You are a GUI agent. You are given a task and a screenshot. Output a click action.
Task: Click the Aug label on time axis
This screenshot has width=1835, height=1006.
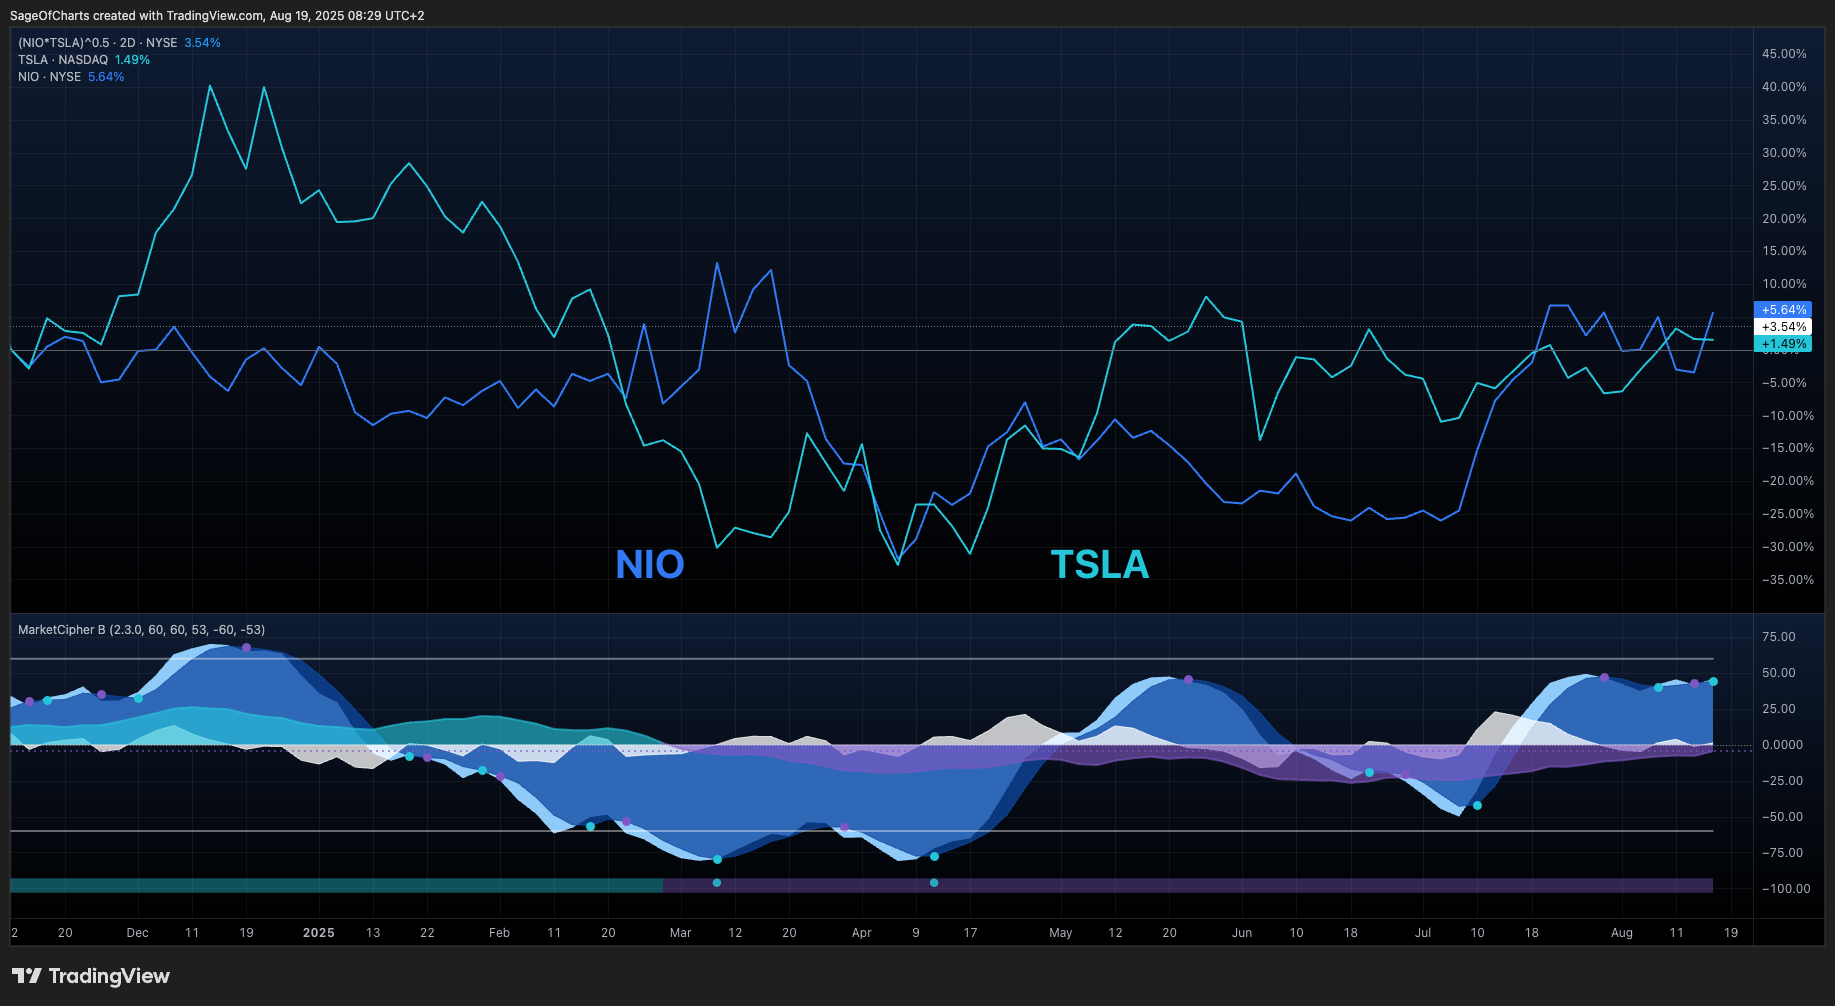click(1622, 933)
